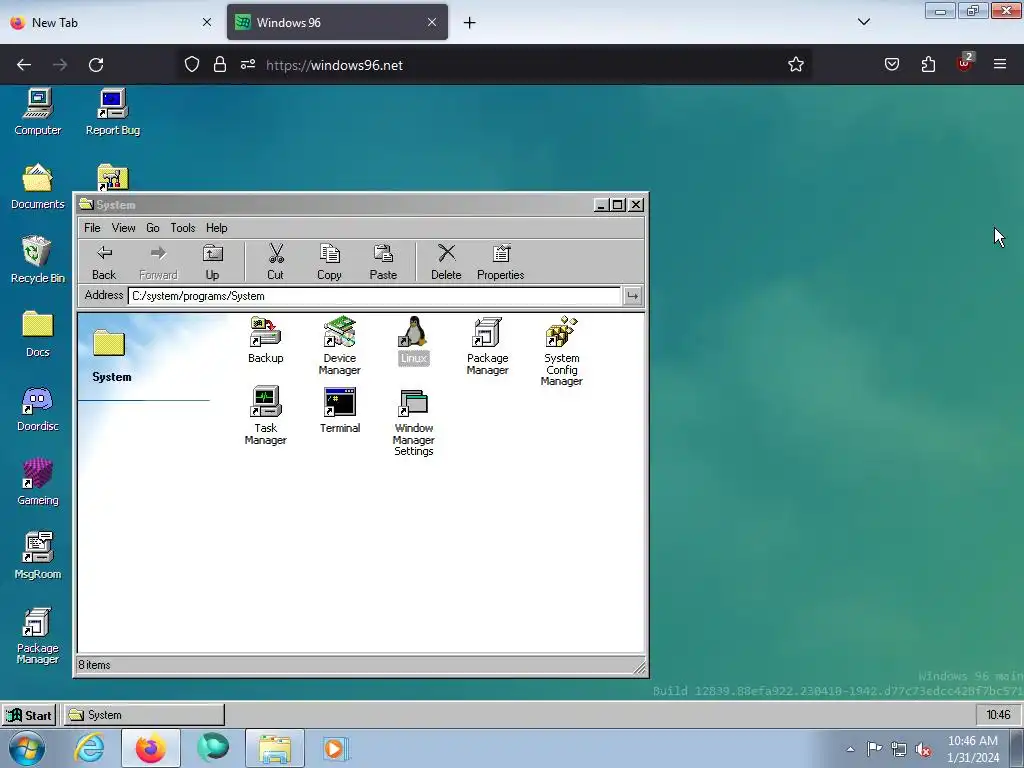The image size is (1024, 768).
Task: Open the View menu
Action: (123, 228)
